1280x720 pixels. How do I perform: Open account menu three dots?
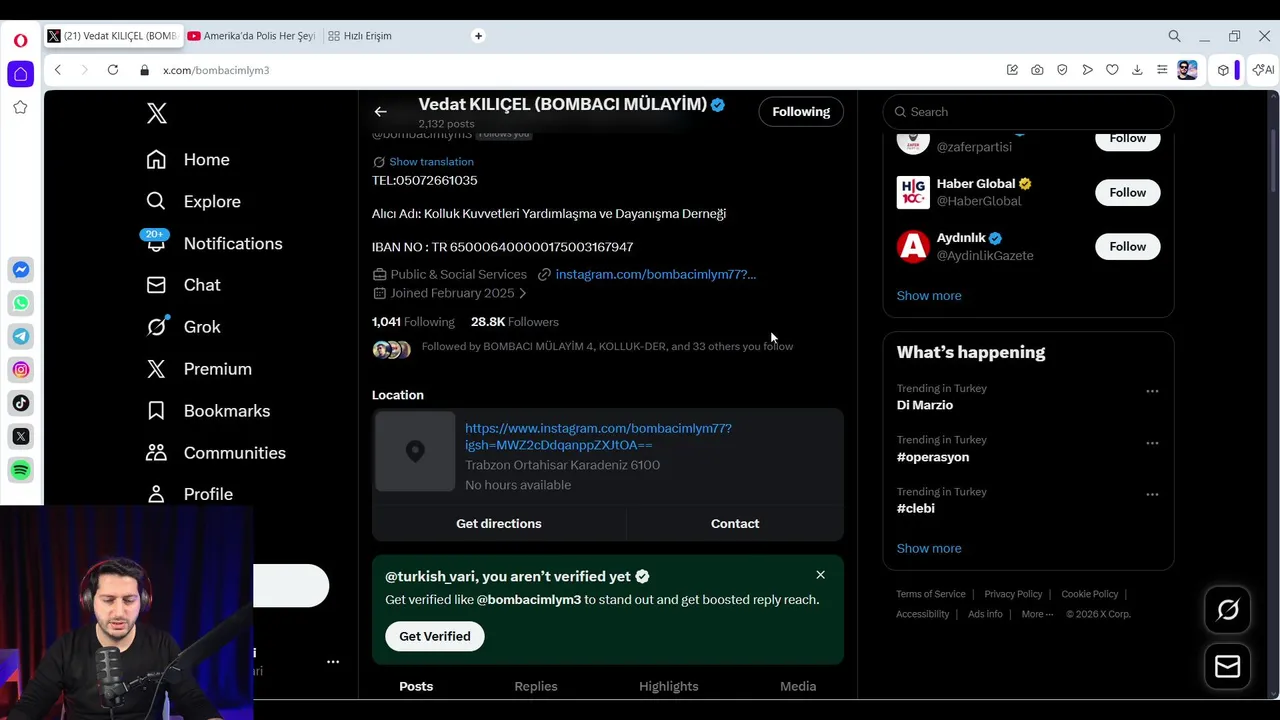333,661
